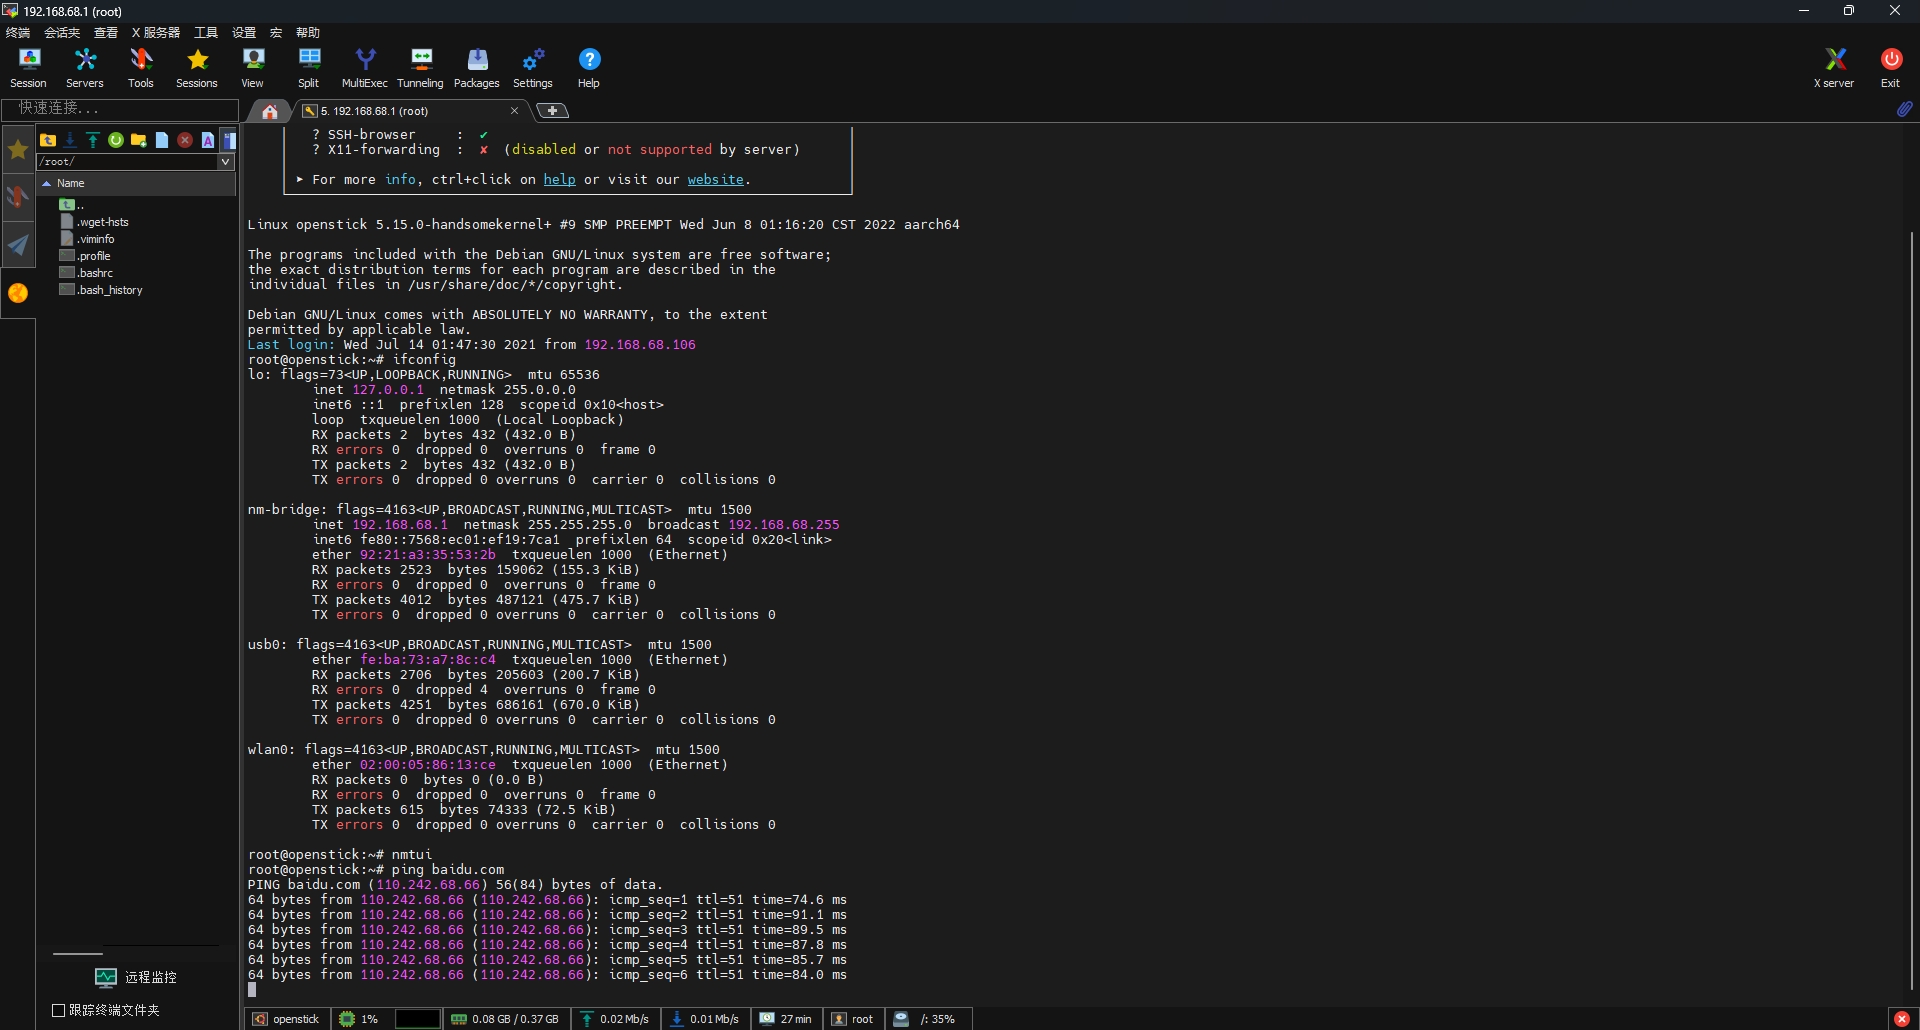This screenshot has height=1030, width=1920.
Task: Click the openstick host status item
Action: point(287,1019)
